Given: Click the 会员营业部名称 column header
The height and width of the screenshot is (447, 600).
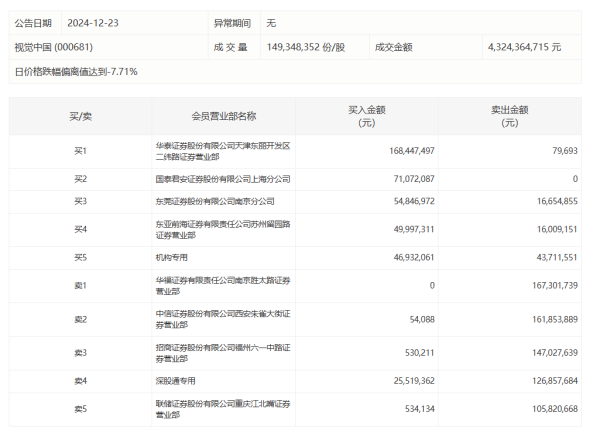Looking at the screenshot, I should click(223, 116).
